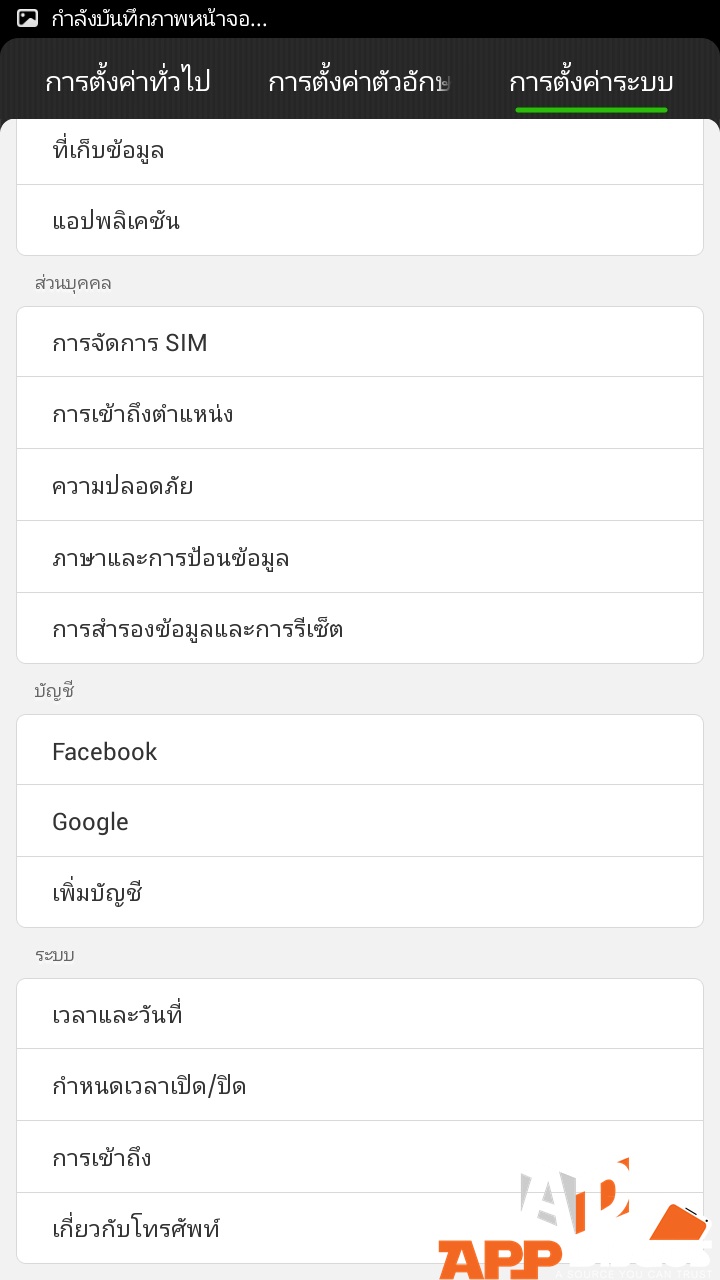This screenshot has height=1280, width=720.
Task: Open ที่เก็บข้อมูล storage settings
Action: point(360,151)
